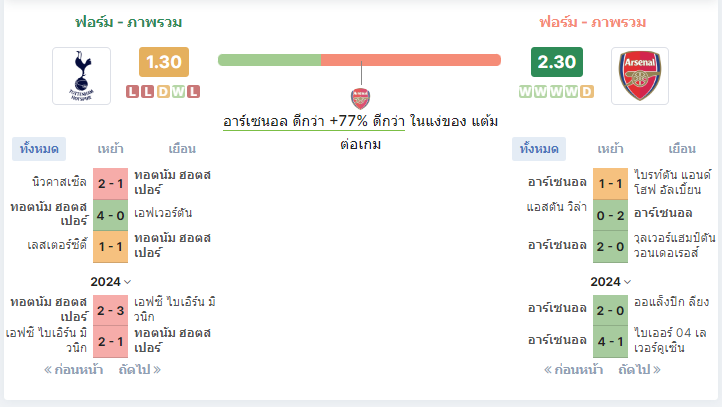Select เยือน tab under Arsenal
This screenshot has height=407, width=722.
pos(682,149)
